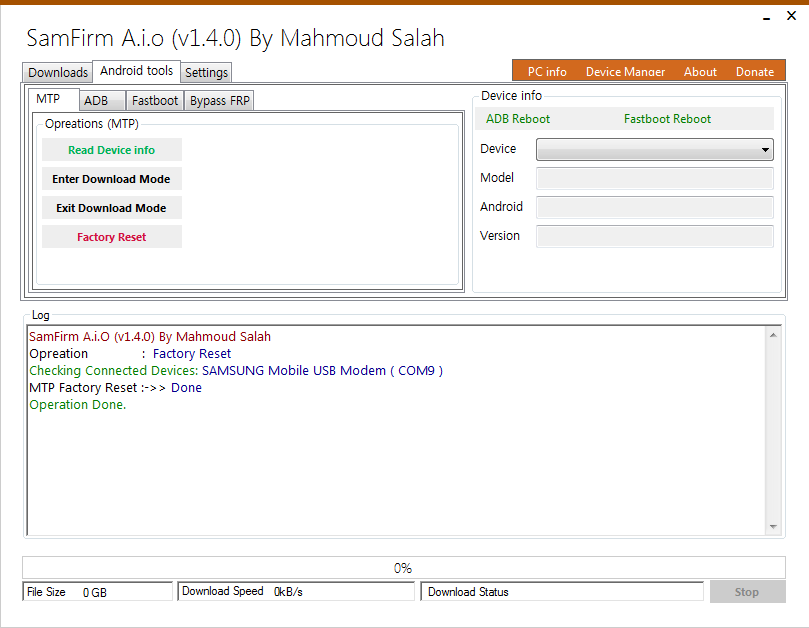Click the Stop download button

[746, 591]
